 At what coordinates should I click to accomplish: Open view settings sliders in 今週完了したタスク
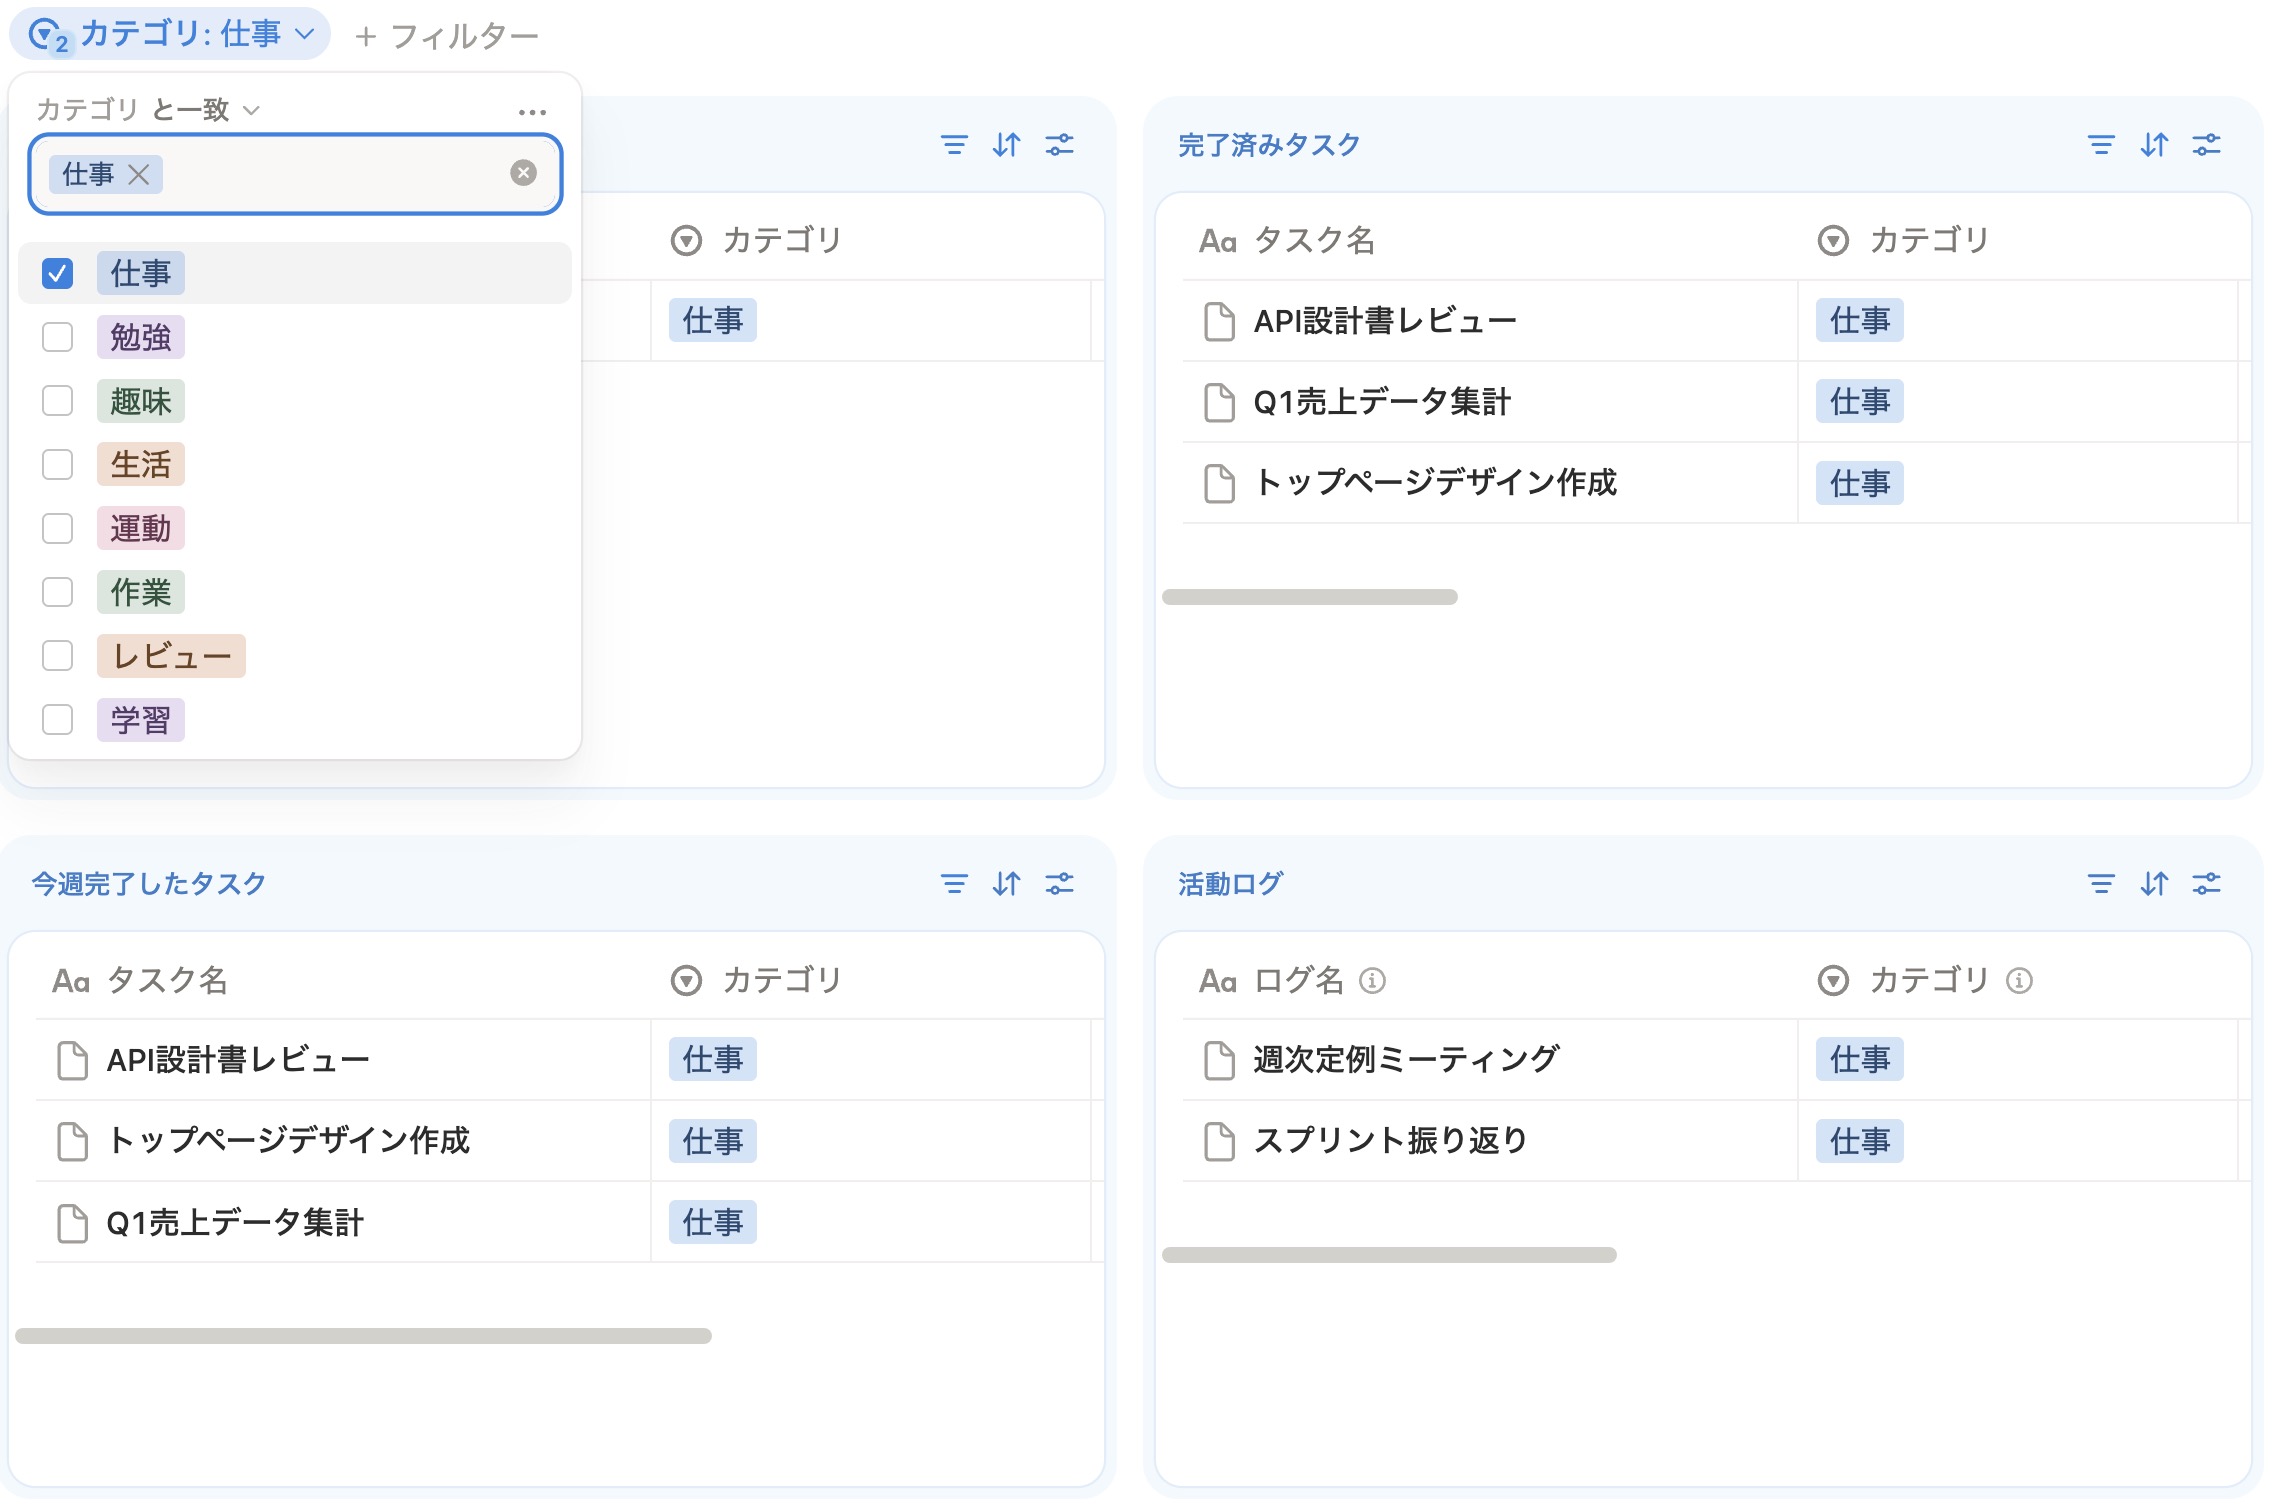(1060, 884)
